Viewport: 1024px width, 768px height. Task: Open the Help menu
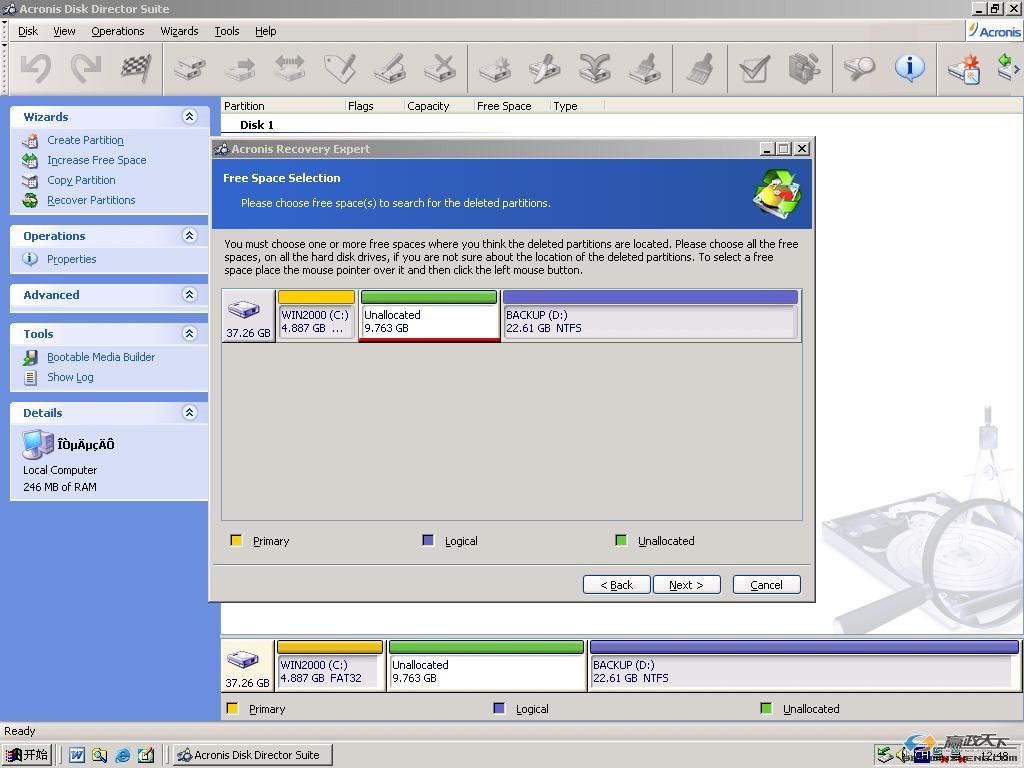(265, 31)
